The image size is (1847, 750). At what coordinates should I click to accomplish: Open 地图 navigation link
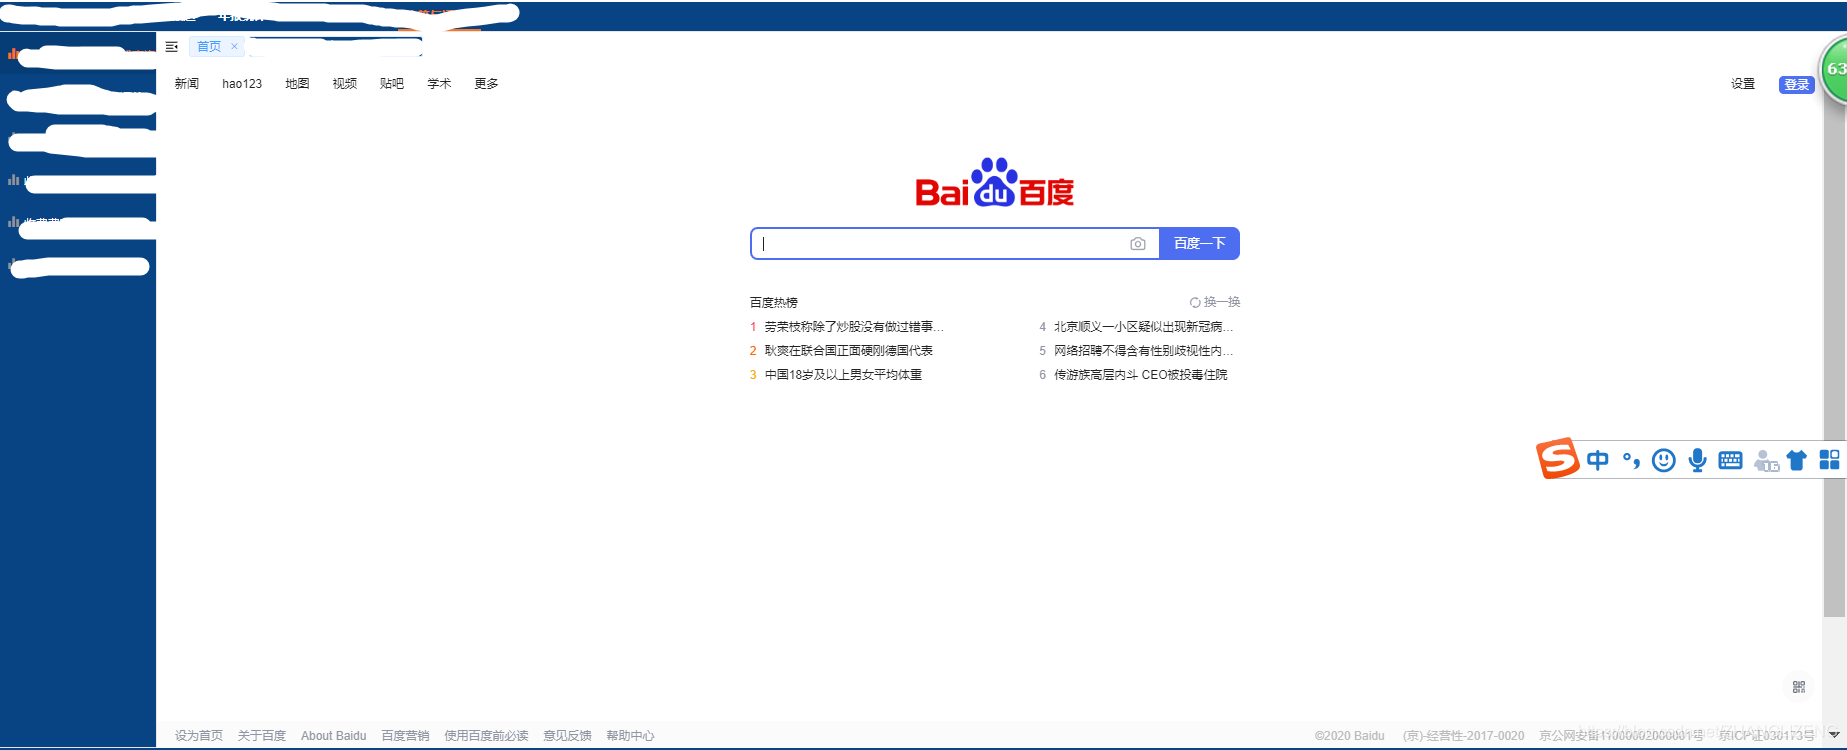tap(297, 84)
